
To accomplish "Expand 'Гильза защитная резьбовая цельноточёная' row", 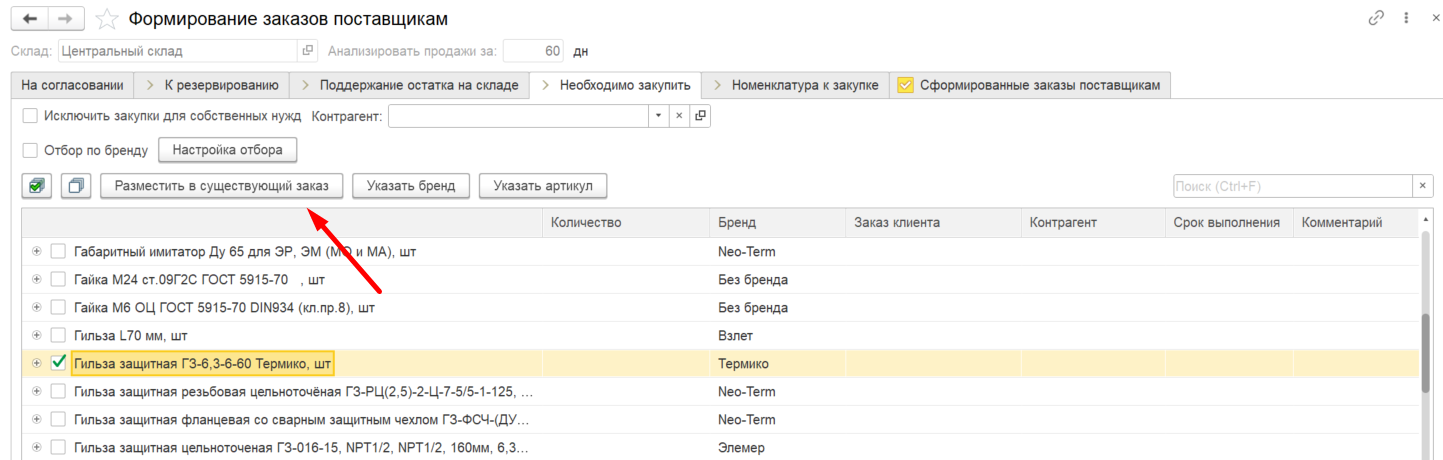I will [37, 391].
